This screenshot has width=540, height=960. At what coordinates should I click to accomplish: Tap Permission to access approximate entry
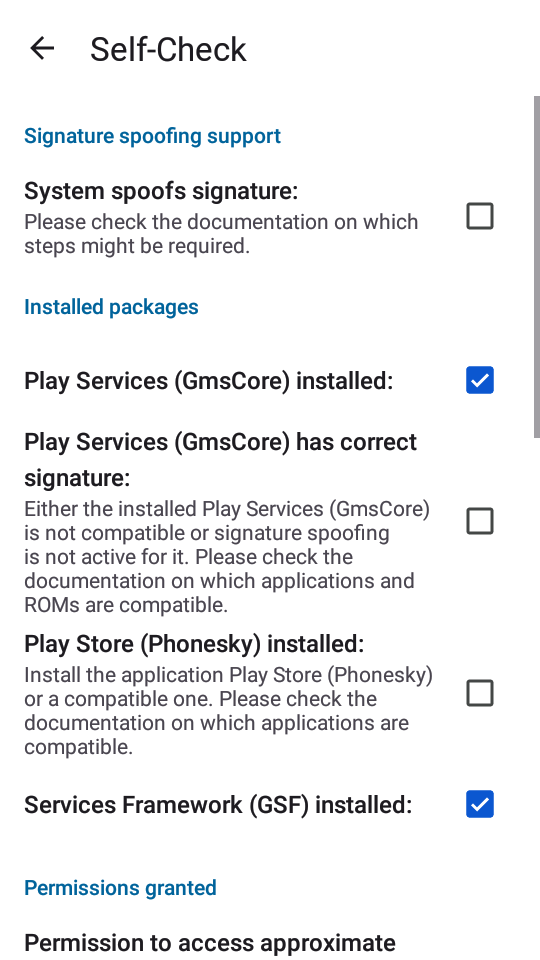point(209,943)
